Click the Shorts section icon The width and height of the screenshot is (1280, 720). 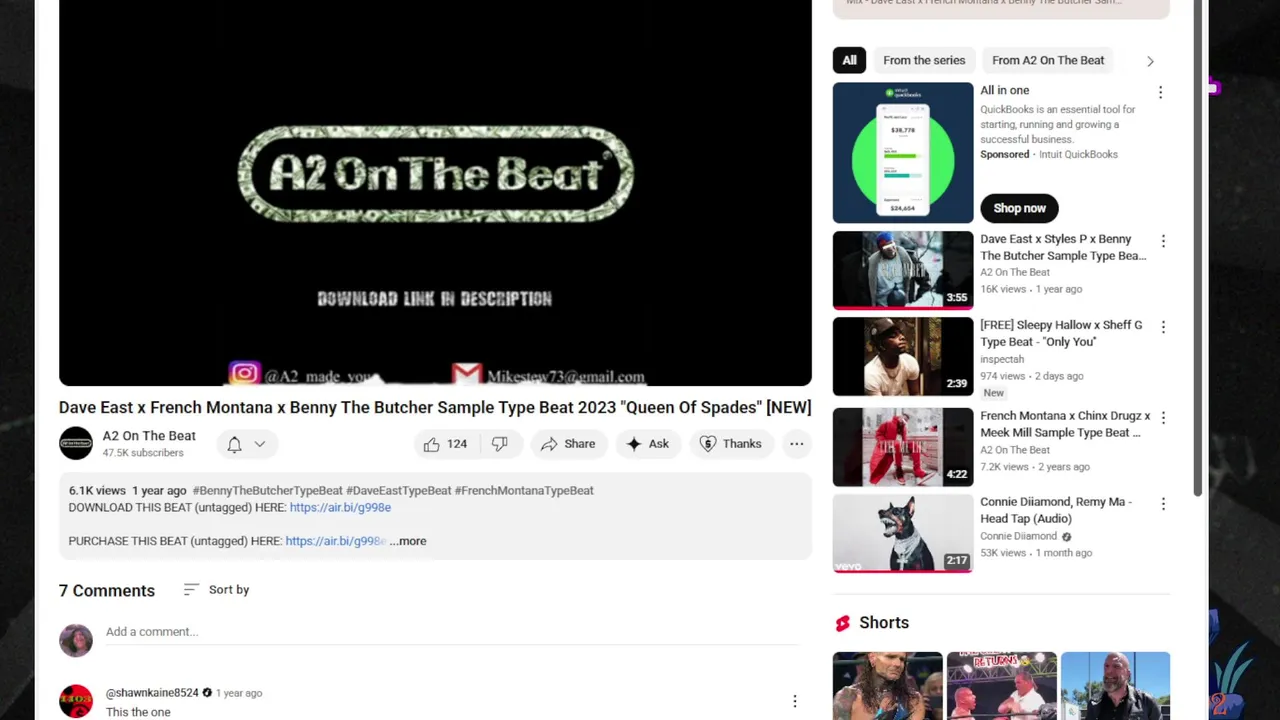(842, 623)
